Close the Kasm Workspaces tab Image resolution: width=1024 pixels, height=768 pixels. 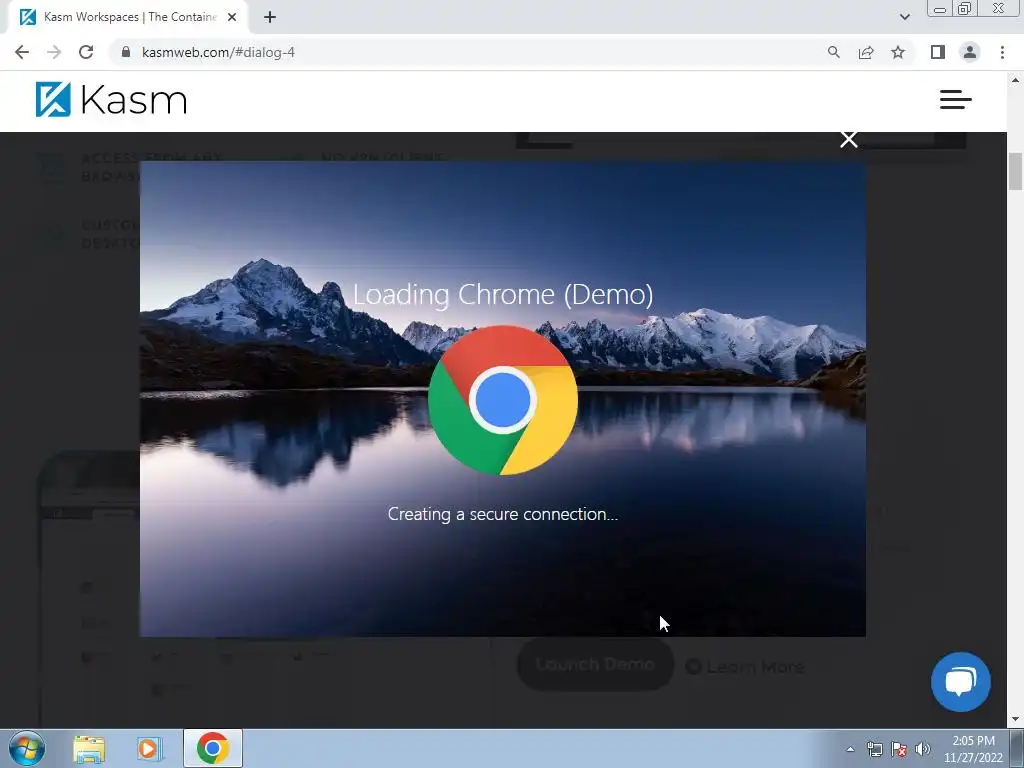click(x=232, y=17)
